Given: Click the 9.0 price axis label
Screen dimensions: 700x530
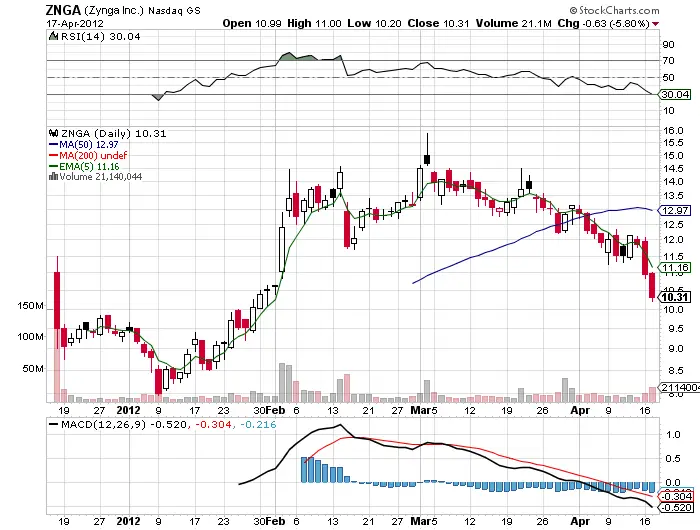Looking at the screenshot, I should coord(675,349).
